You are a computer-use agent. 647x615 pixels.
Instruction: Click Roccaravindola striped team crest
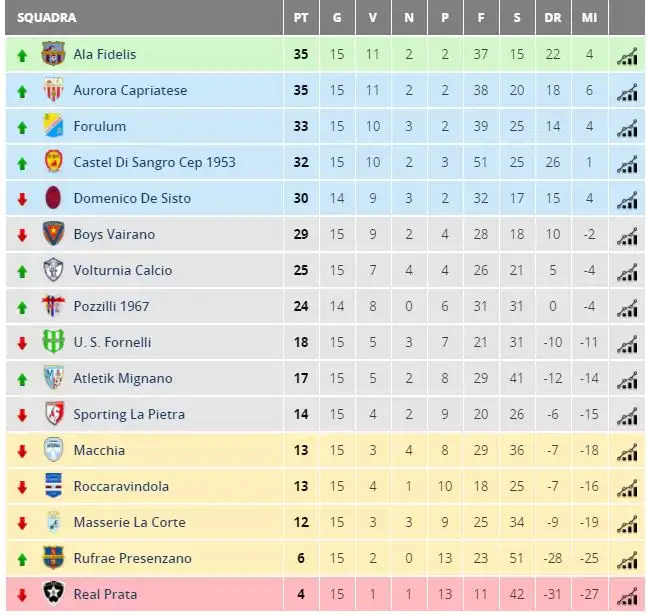pyautogui.click(x=54, y=485)
